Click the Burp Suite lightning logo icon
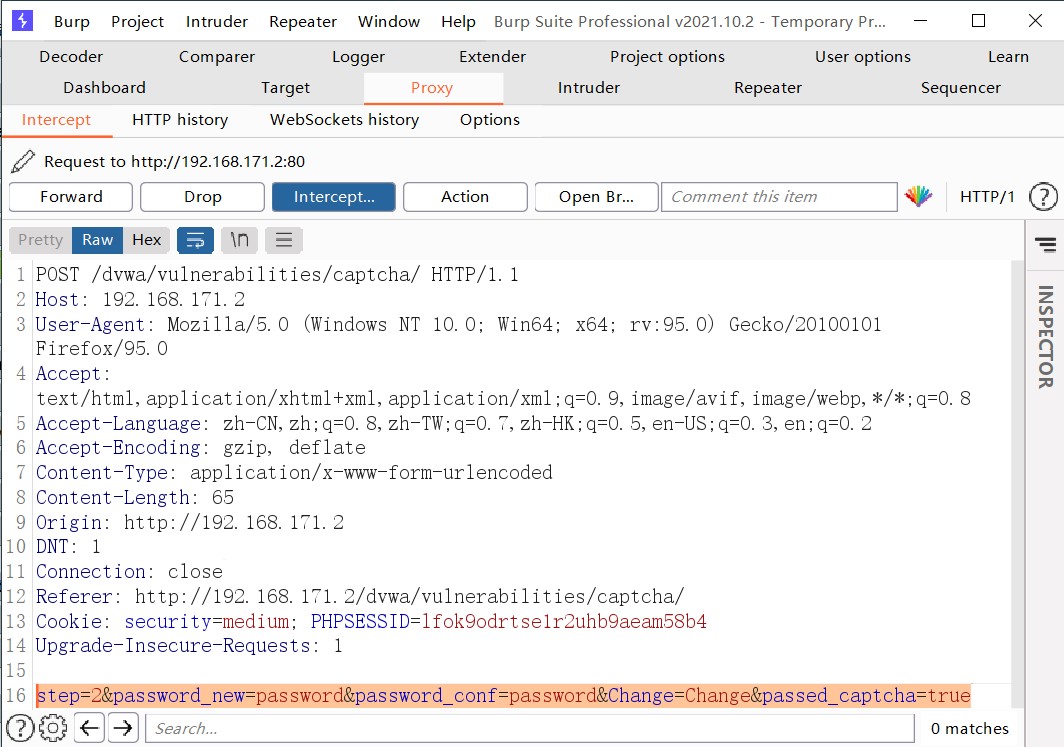 tap(22, 20)
